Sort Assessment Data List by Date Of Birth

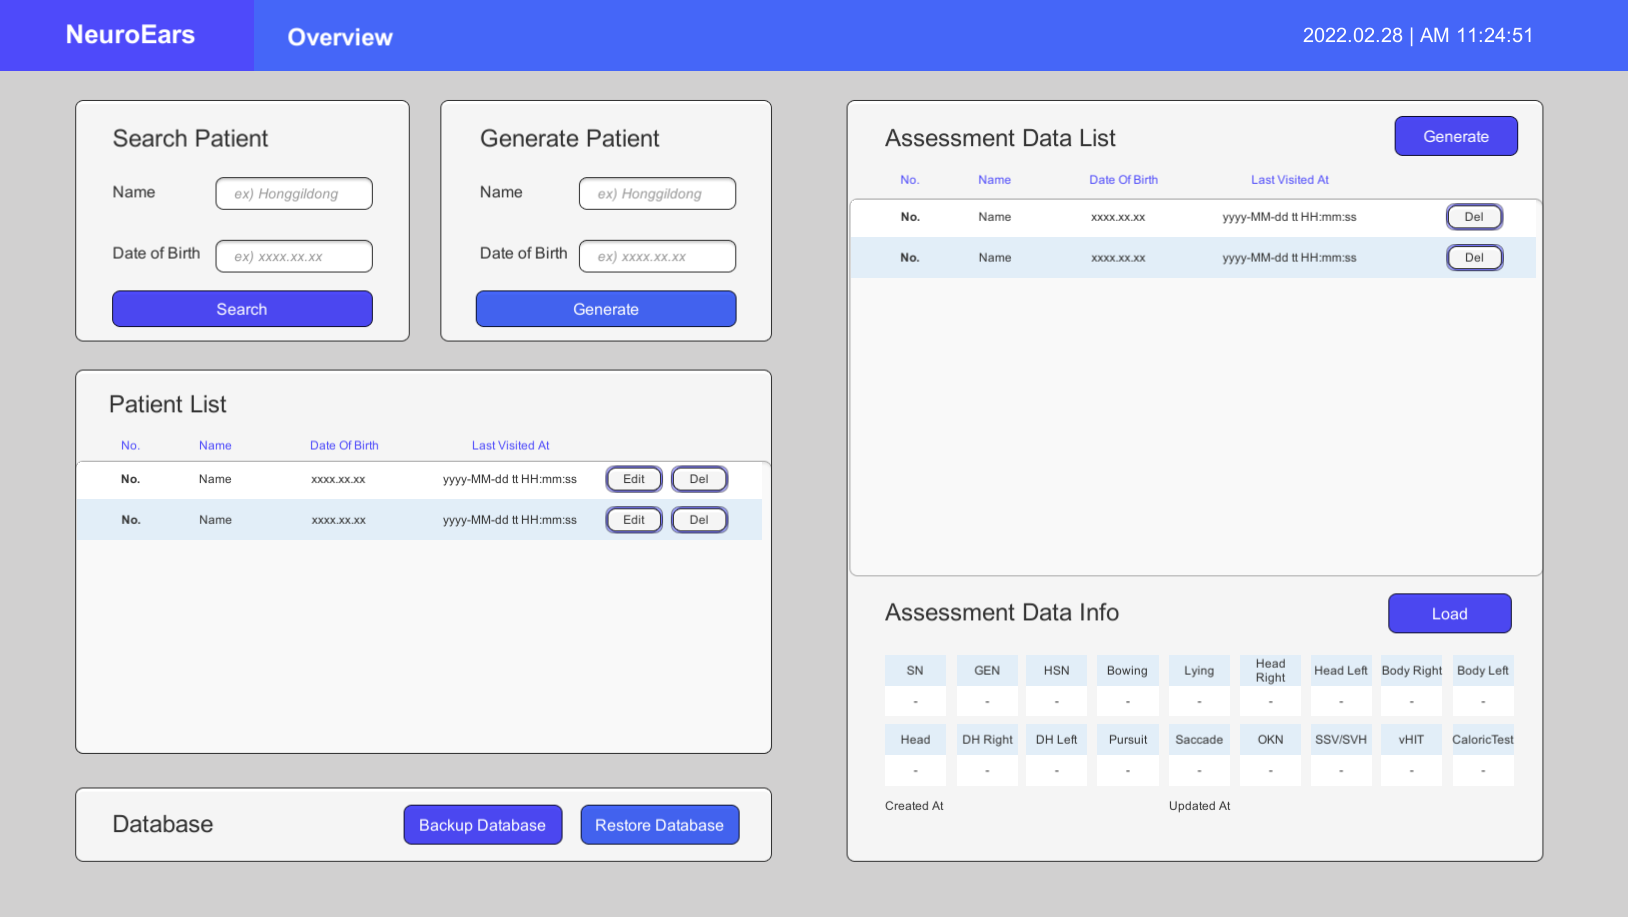1123,179
